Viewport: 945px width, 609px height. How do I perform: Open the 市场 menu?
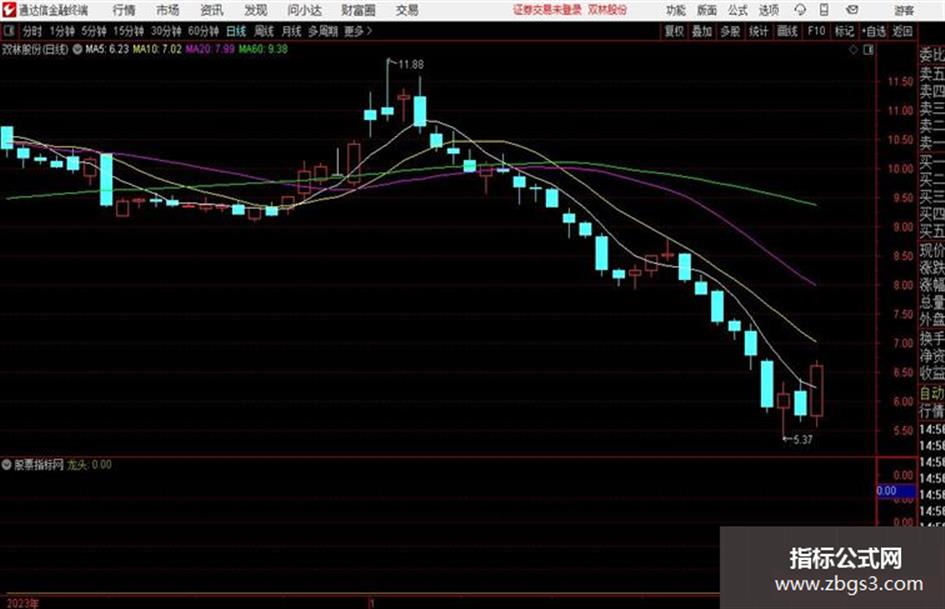click(x=168, y=10)
